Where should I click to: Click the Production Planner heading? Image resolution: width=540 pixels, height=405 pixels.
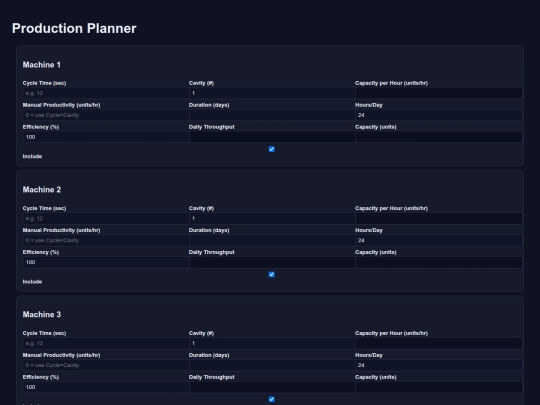[x=74, y=29]
